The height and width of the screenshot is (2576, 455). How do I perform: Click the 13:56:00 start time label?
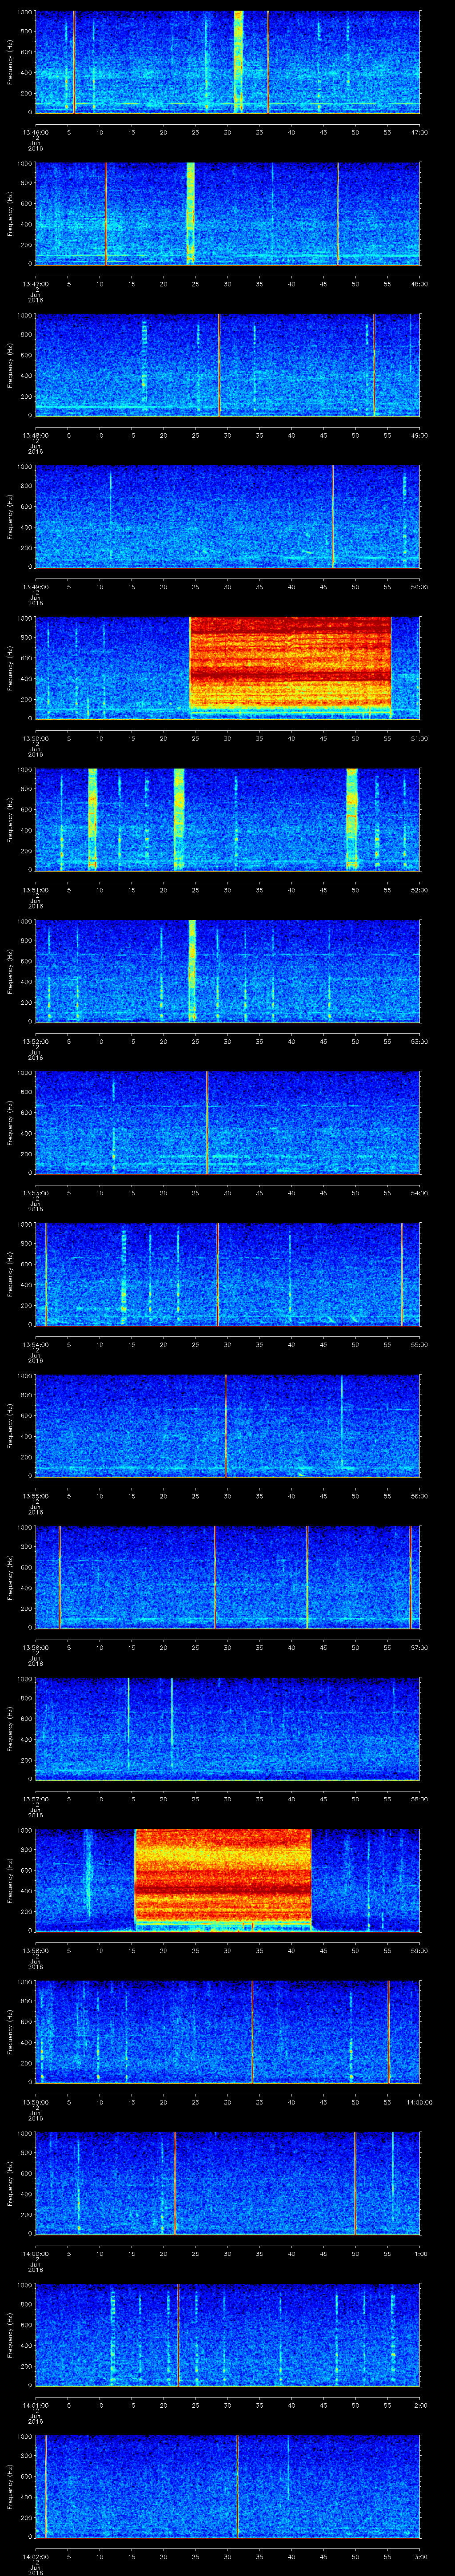(x=36, y=1648)
